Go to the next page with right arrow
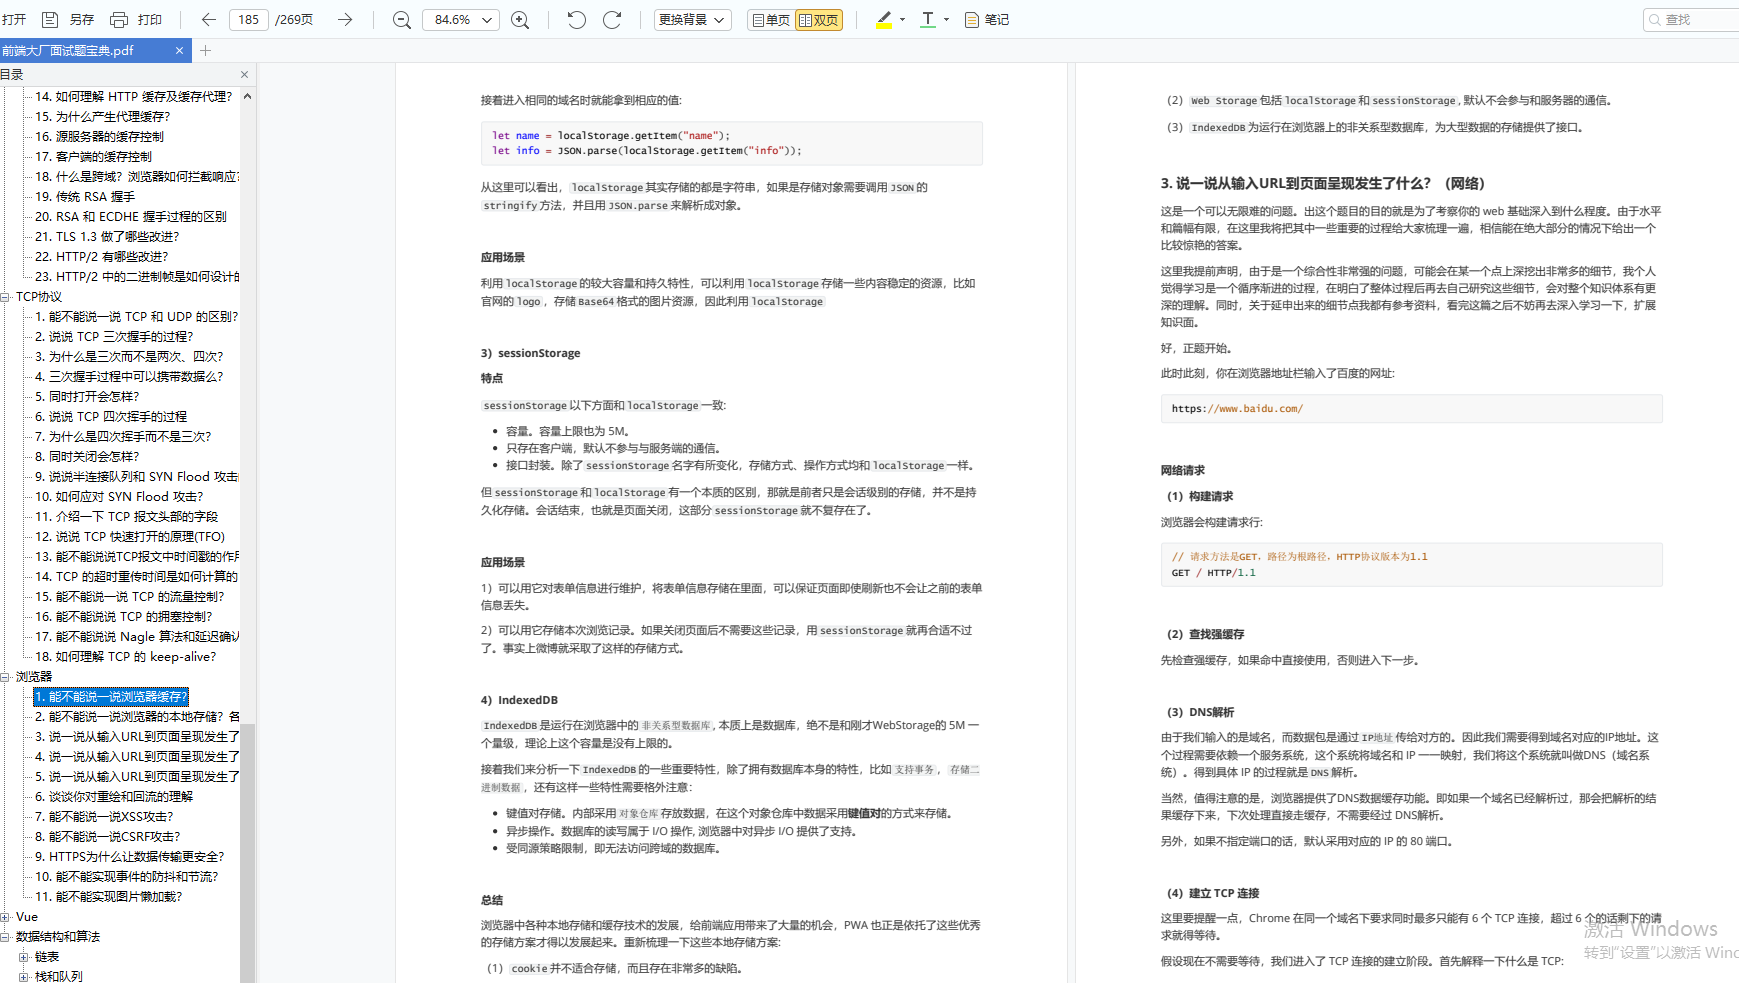Image resolution: width=1739 pixels, height=983 pixels. tap(345, 19)
